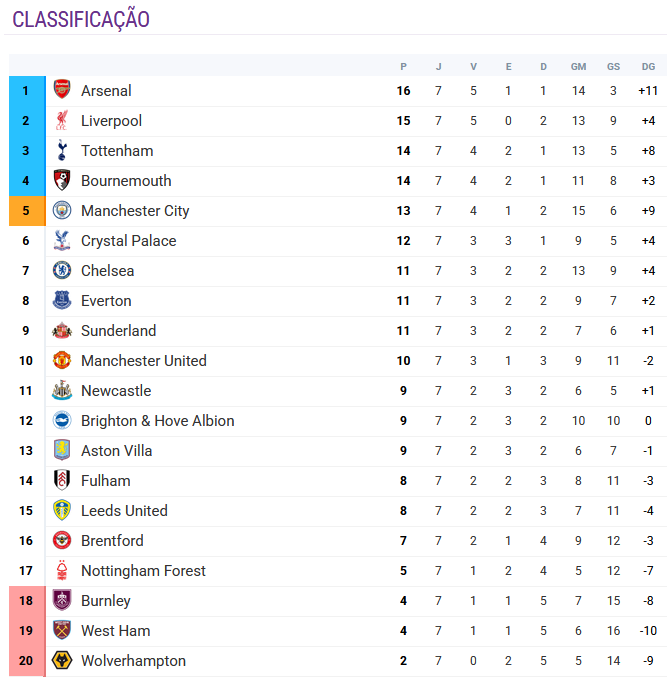Open the Crystal Palace team link
Screen dimensions: 667x677
[128, 241]
